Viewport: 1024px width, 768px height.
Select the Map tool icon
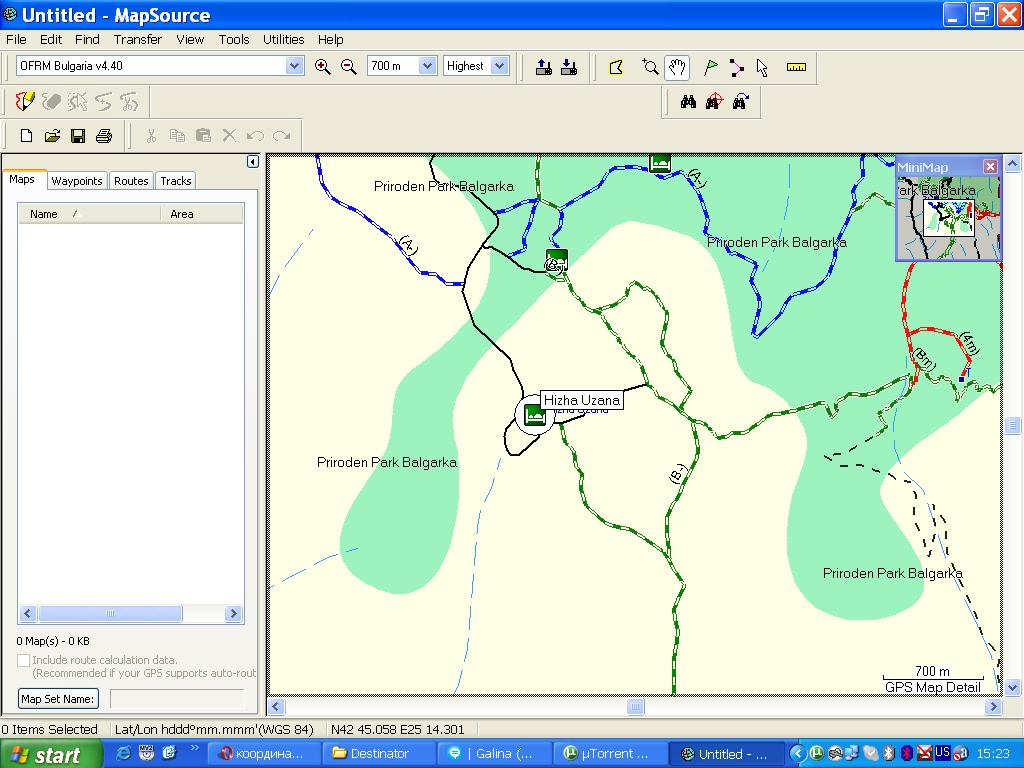(x=616, y=67)
